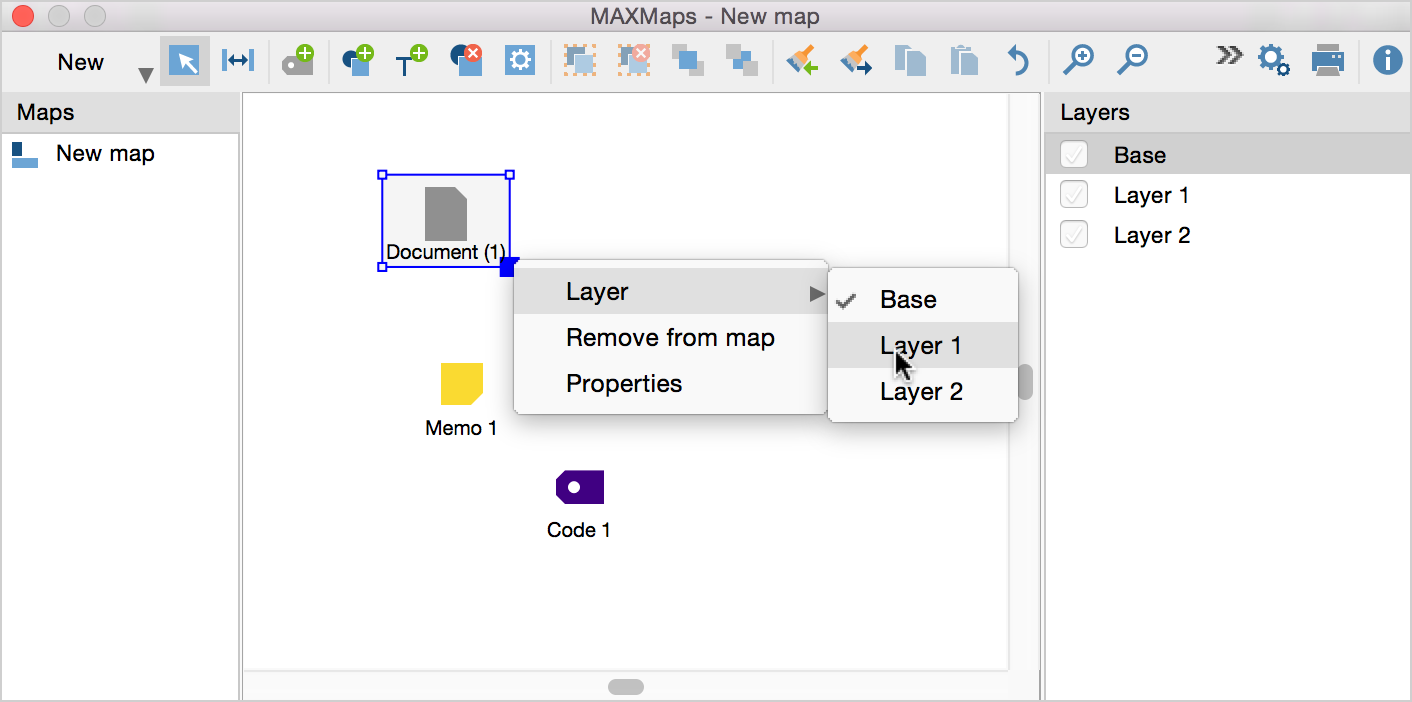This screenshot has width=1412, height=702.
Task: Click the undo arrow icon
Action: click(x=1018, y=61)
